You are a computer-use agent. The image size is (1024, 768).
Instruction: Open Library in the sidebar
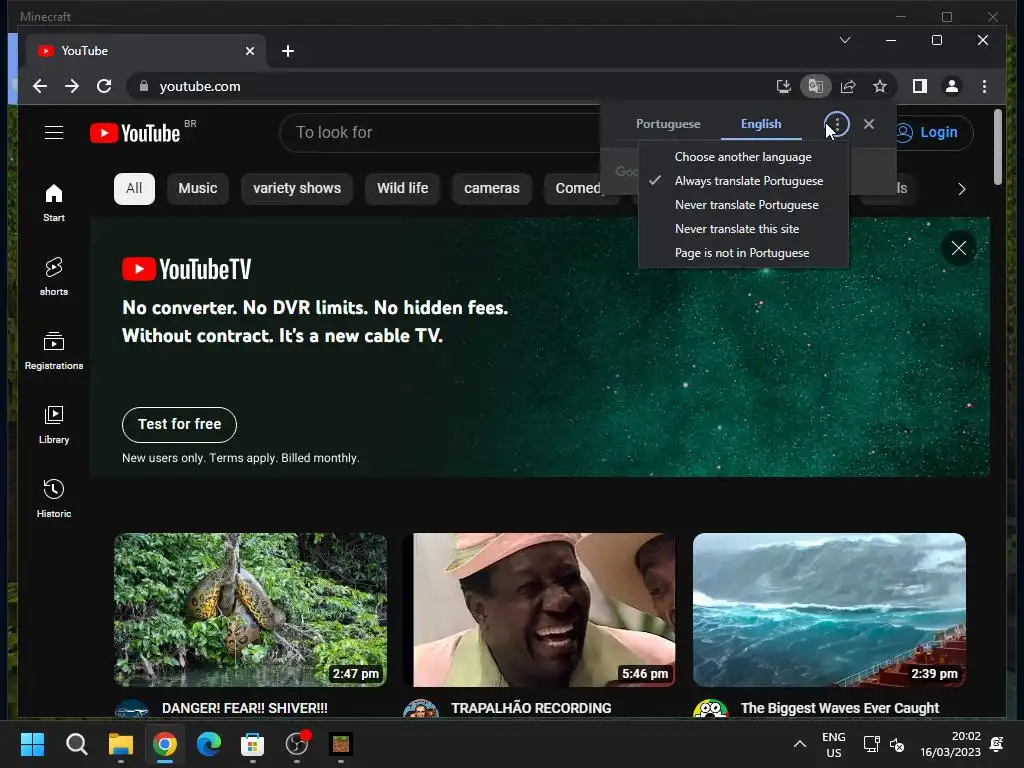[x=54, y=424]
